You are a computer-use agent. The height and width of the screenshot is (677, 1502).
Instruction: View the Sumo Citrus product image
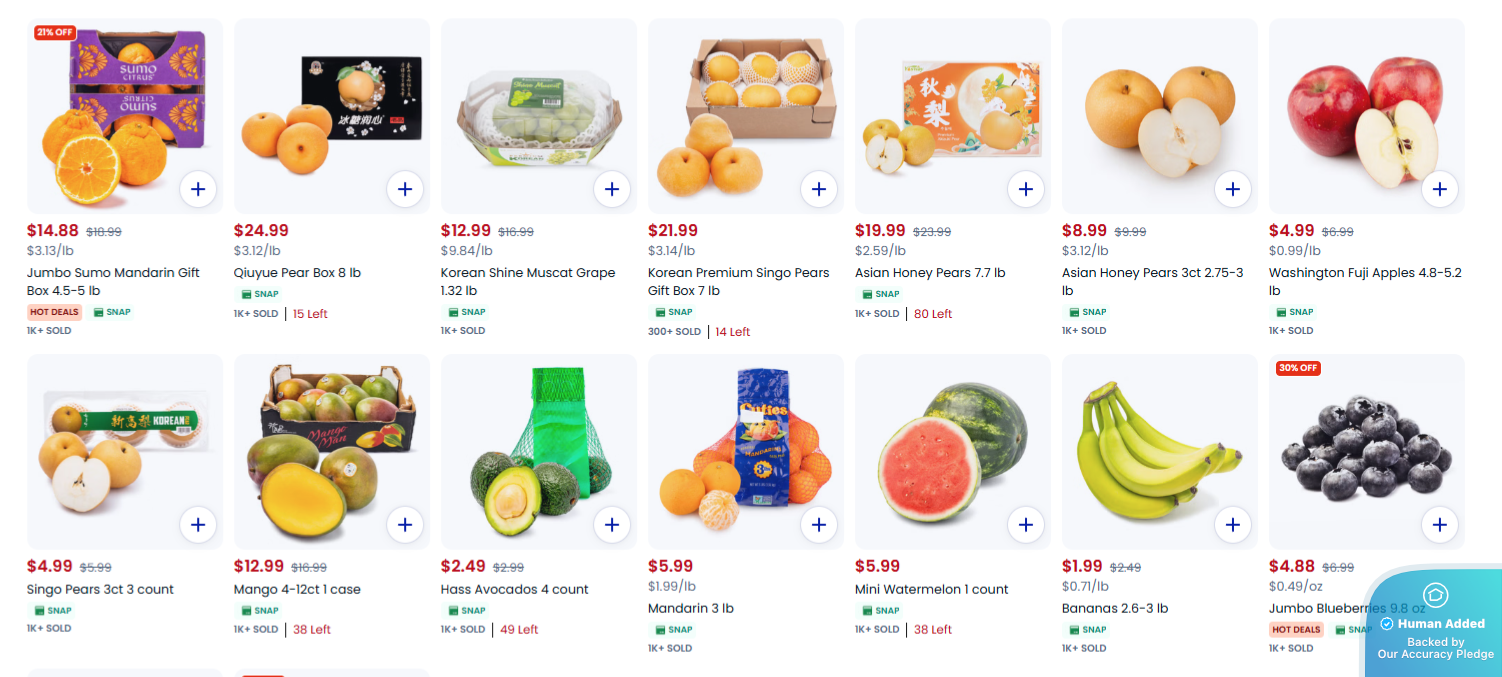click(x=125, y=115)
